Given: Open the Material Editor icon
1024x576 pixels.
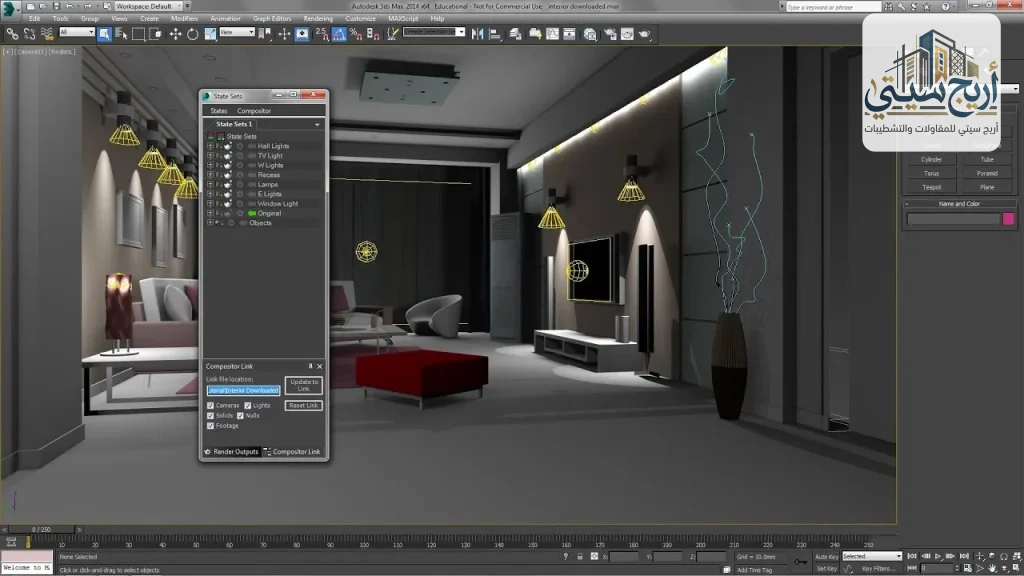Looking at the screenshot, I should (590, 35).
